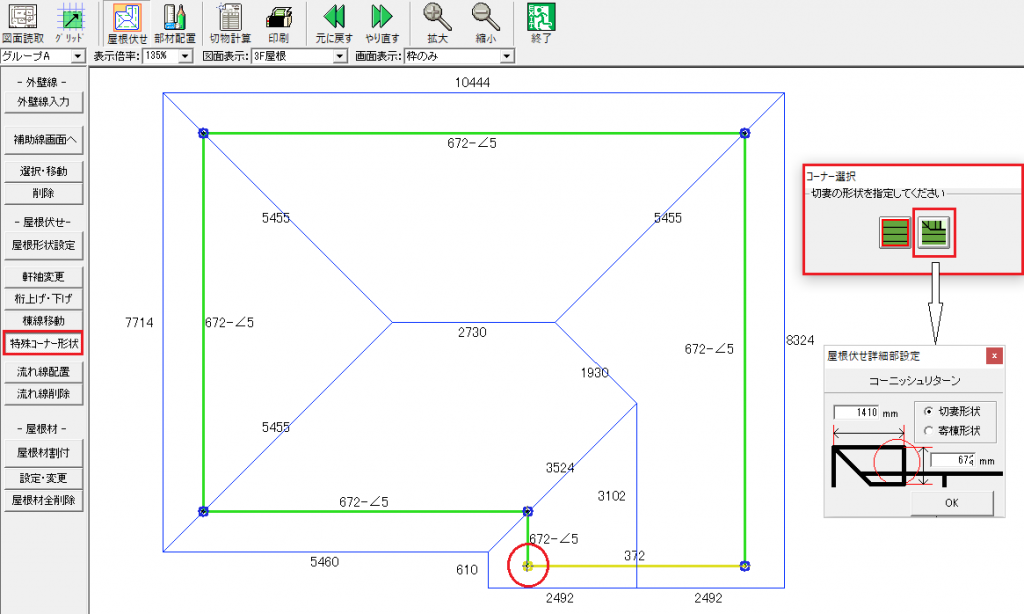Open the 切物計算 cut calculation
This screenshot has width=1024, height=614.
tap(230, 23)
